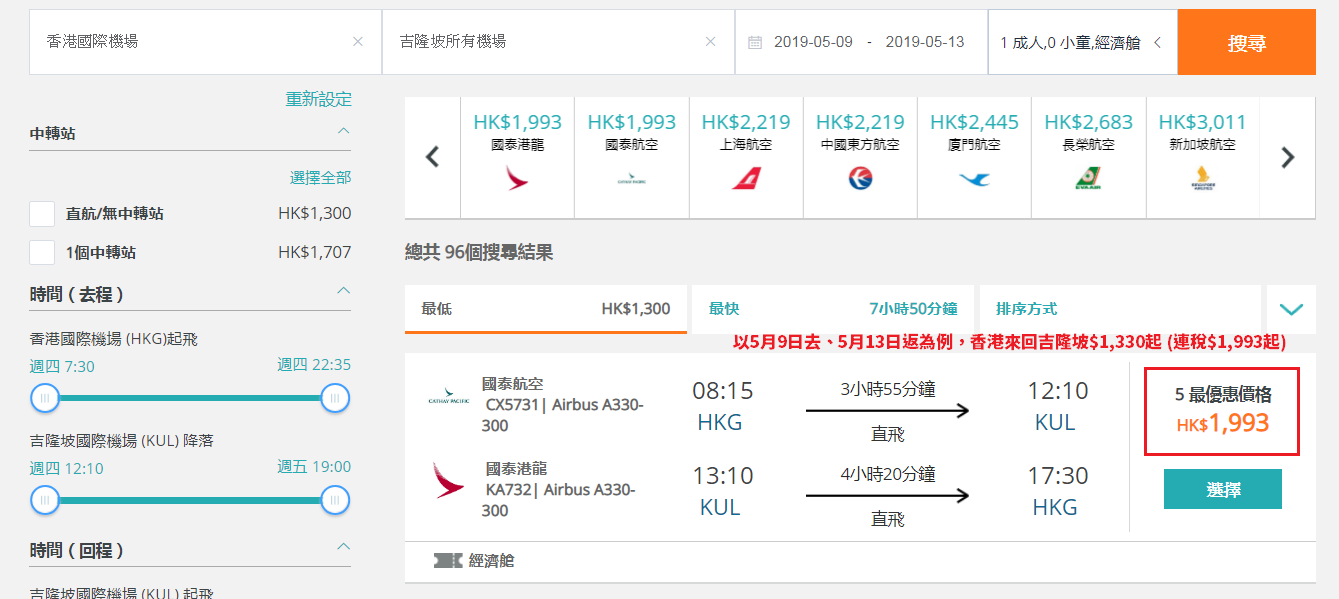Collapse the 中轉站 filter section
This screenshot has width=1339, height=599.
(x=343, y=131)
